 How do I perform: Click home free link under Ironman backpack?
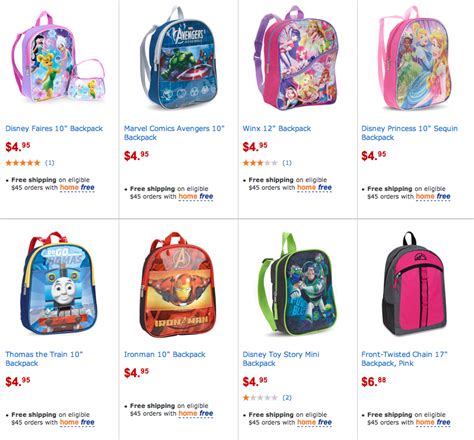pyautogui.click(x=196, y=414)
